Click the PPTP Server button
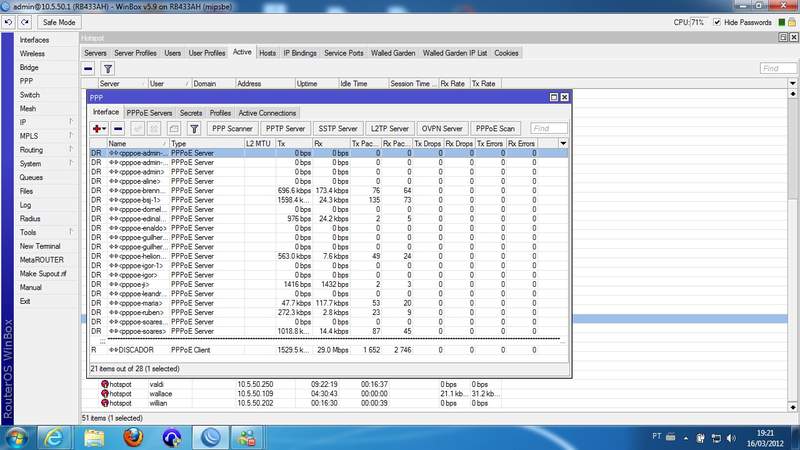800x450 pixels. tap(284, 129)
